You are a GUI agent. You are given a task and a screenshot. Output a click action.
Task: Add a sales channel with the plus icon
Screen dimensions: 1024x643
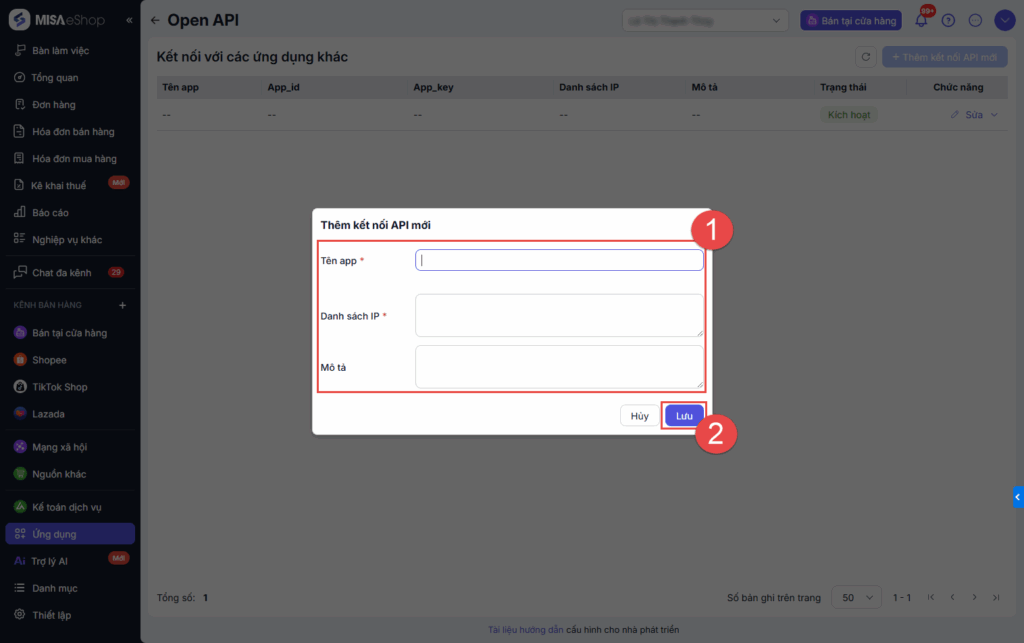click(122, 305)
